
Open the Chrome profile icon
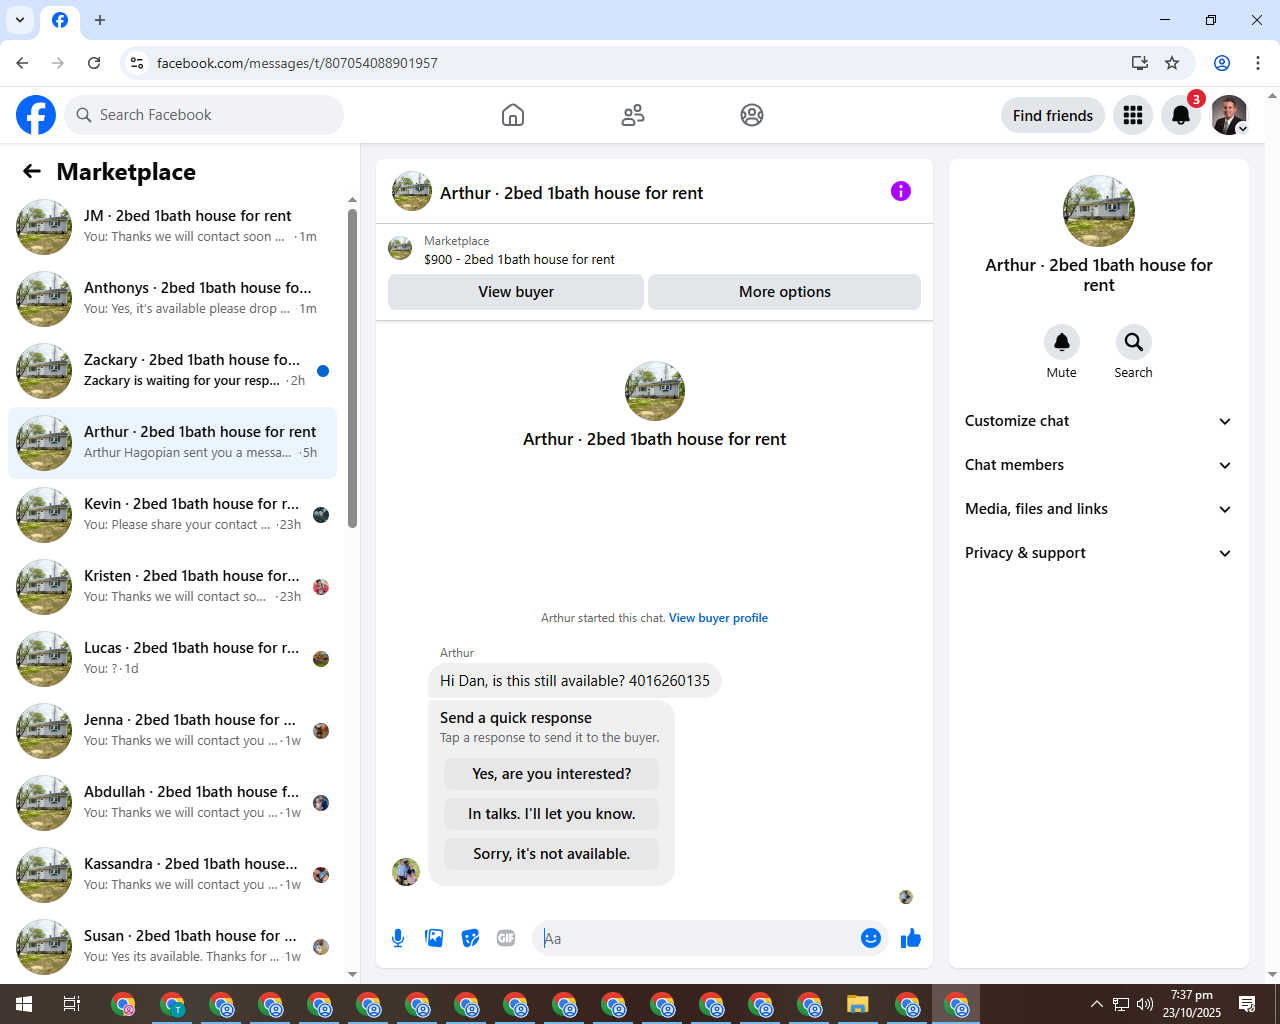click(1222, 63)
